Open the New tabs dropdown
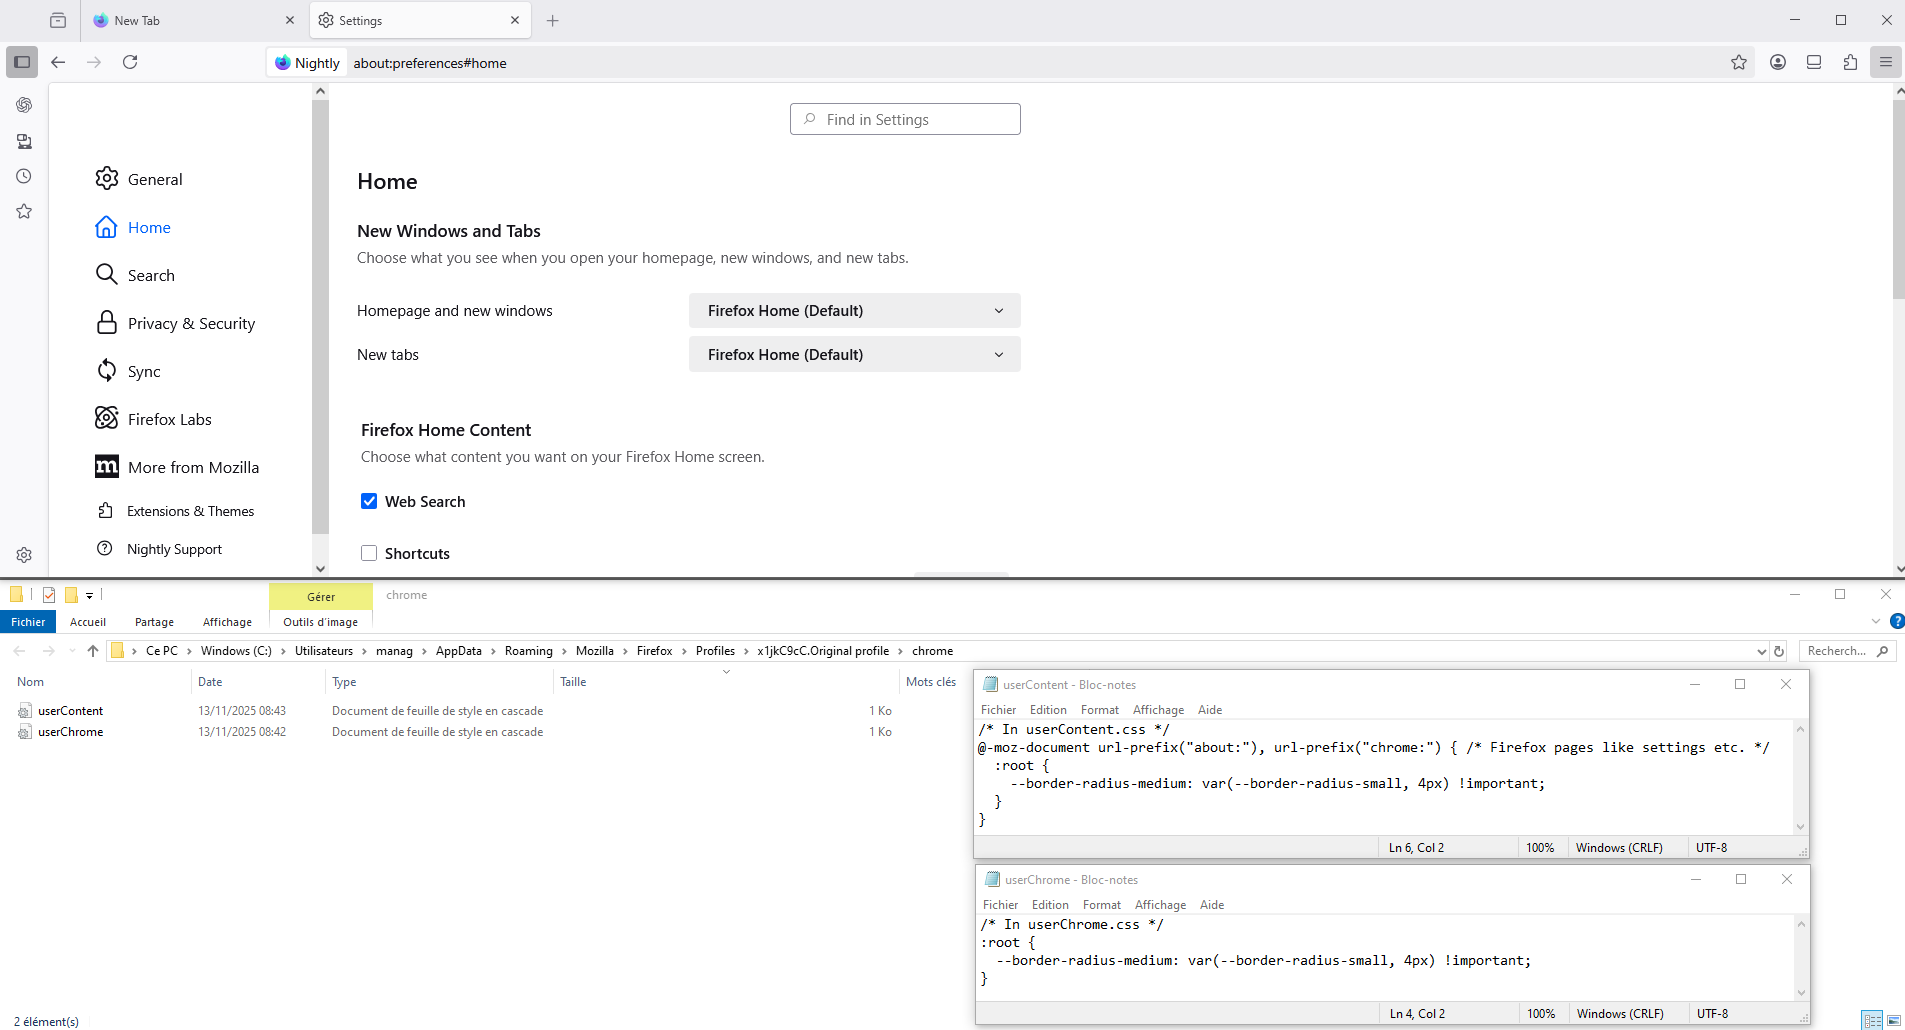1905x1030 pixels. pyautogui.click(x=854, y=355)
